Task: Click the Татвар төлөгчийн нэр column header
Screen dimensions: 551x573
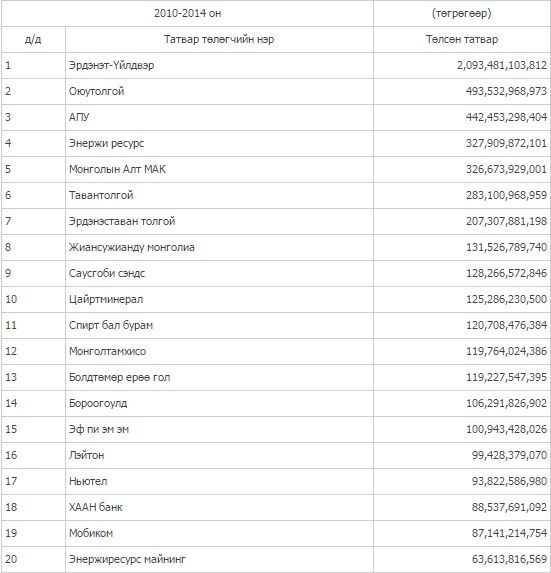Action: coord(219,39)
